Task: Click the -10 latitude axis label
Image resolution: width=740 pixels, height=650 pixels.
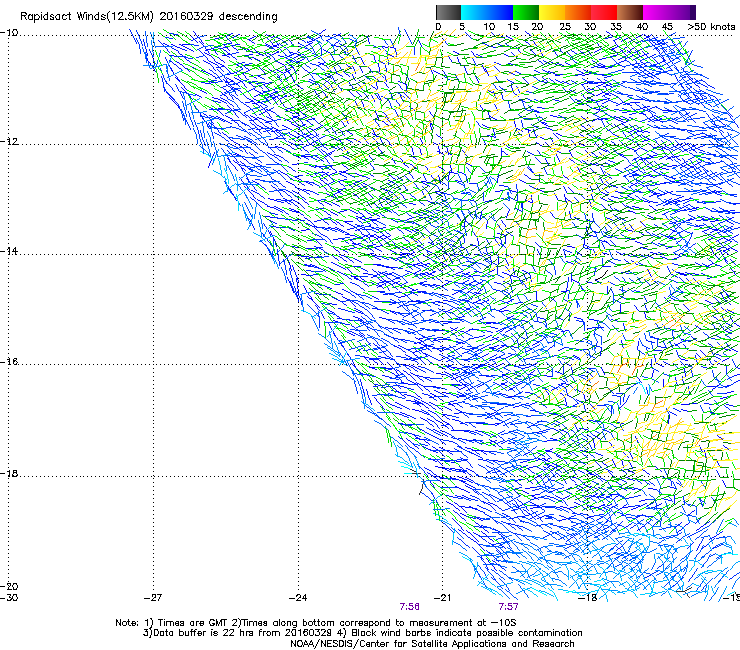Action: 9,33
